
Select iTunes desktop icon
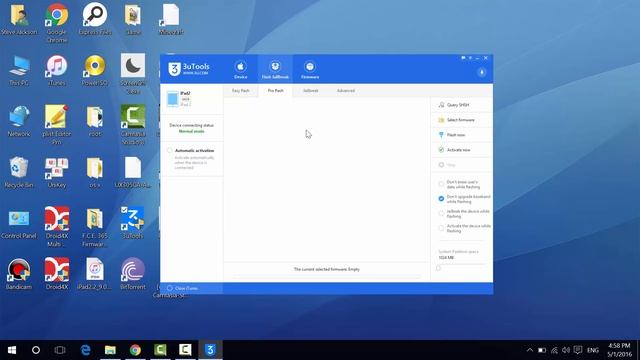pyautogui.click(x=57, y=70)
